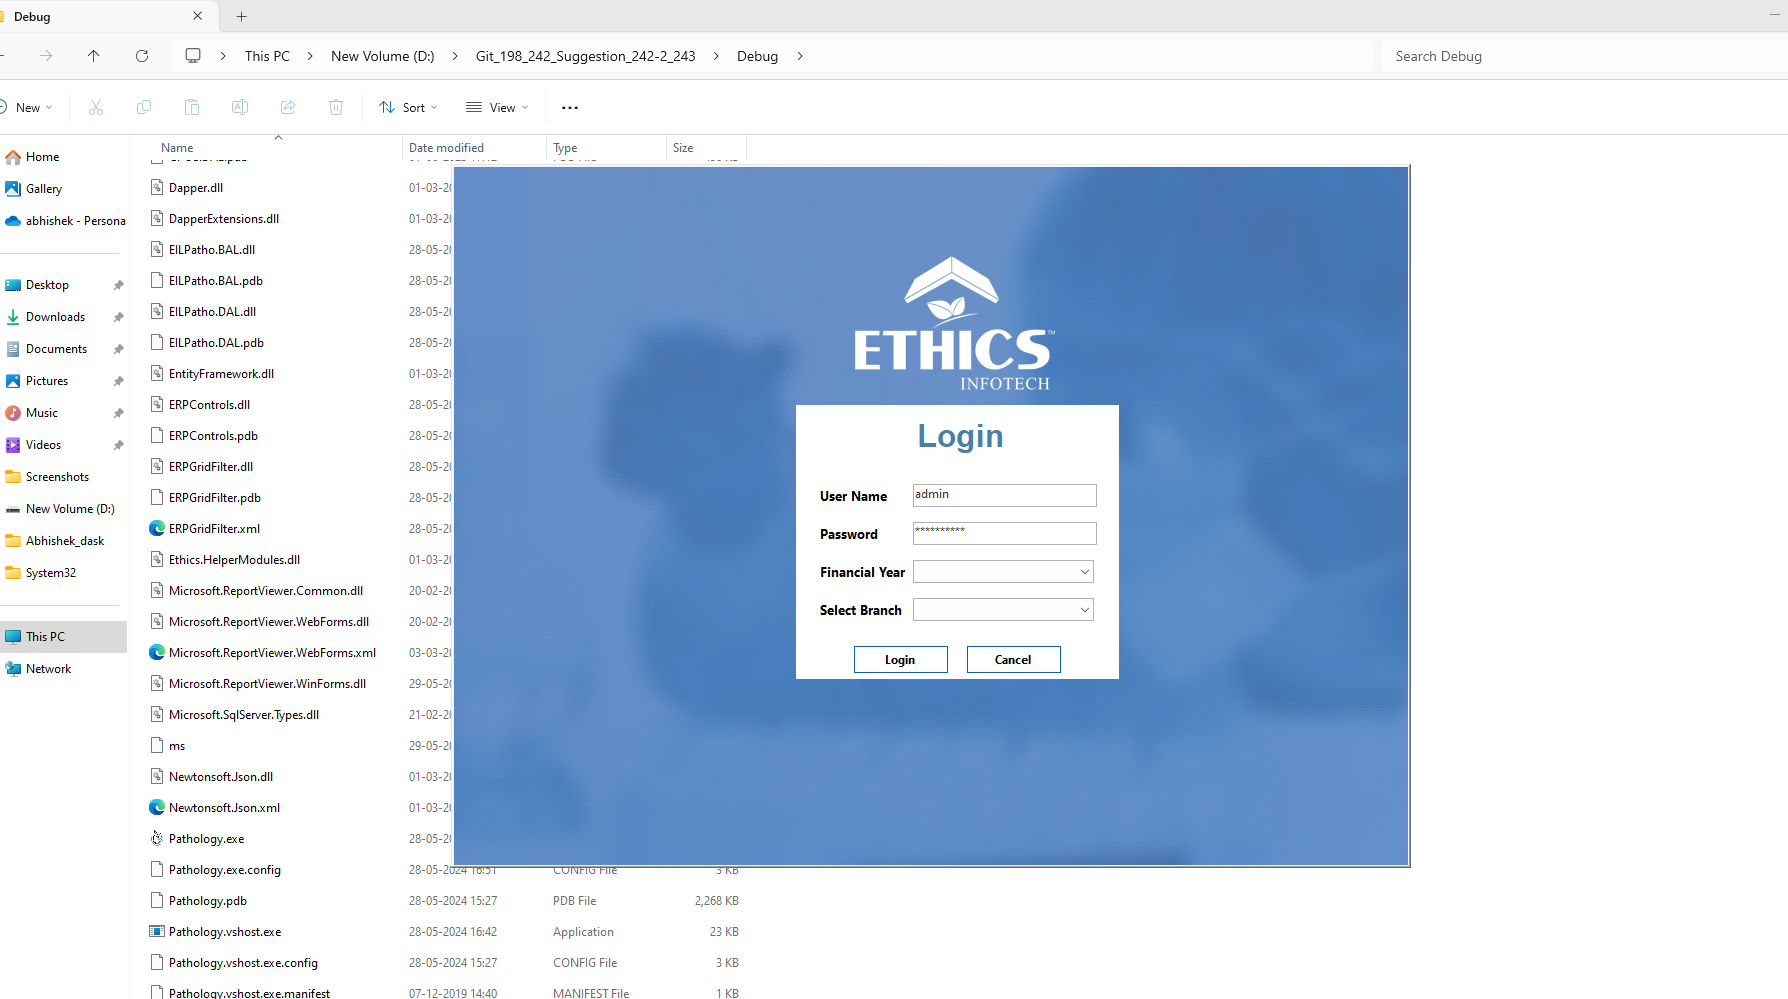Viewport: 1788px width, 999px height.
Task: Click the Refresh icon in the address bar
Action: click(142, 56)
